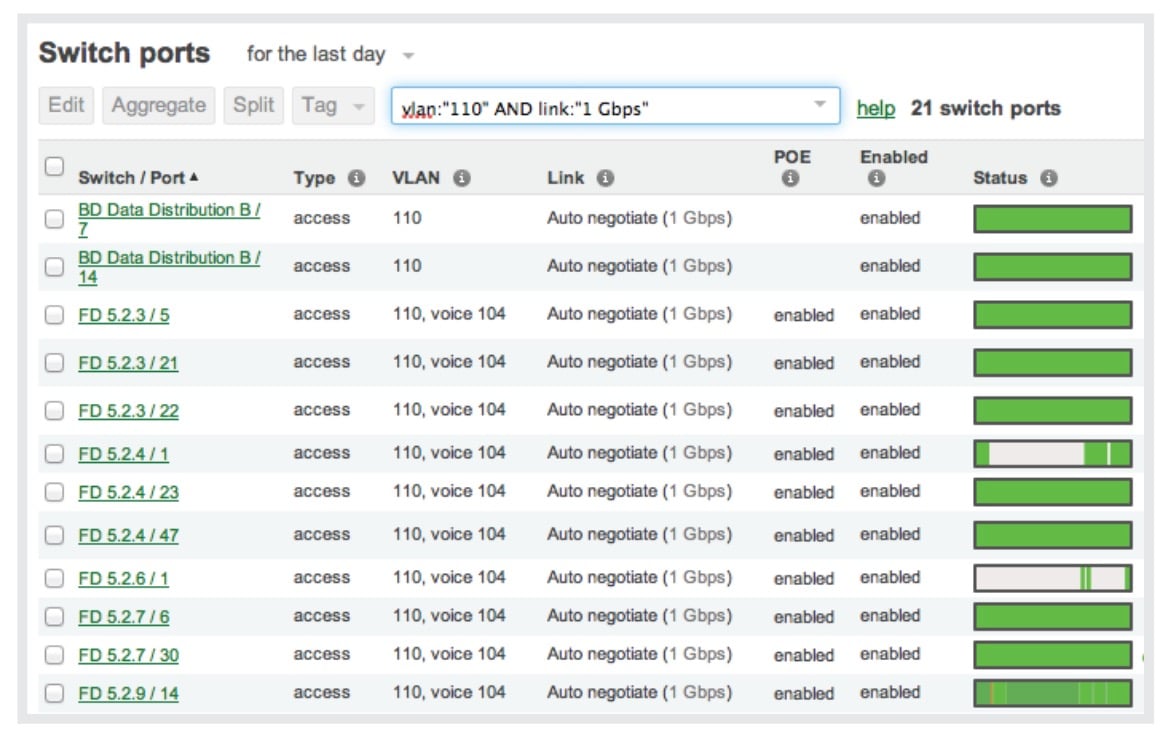This screenshot has width=1170, height=738.
Task: Open the FD 5.2.4 / 1 port link
Action: [123, 454]
